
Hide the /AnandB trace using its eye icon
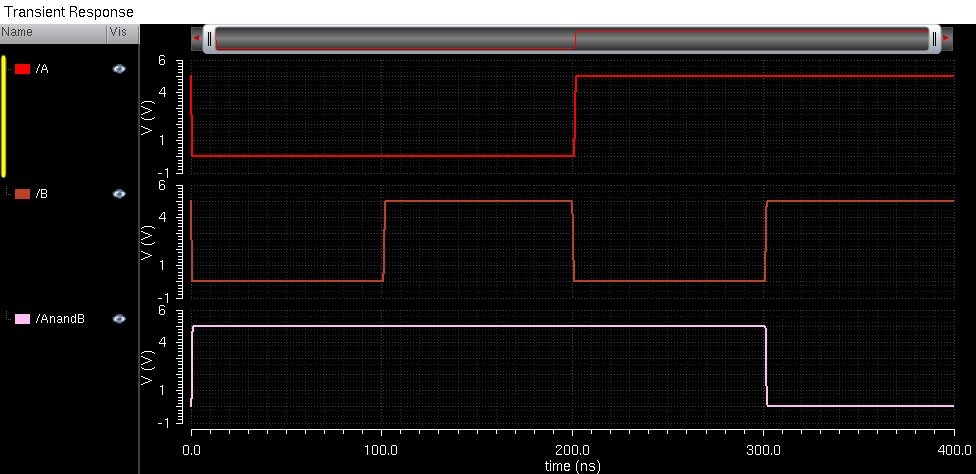(119, 319)
